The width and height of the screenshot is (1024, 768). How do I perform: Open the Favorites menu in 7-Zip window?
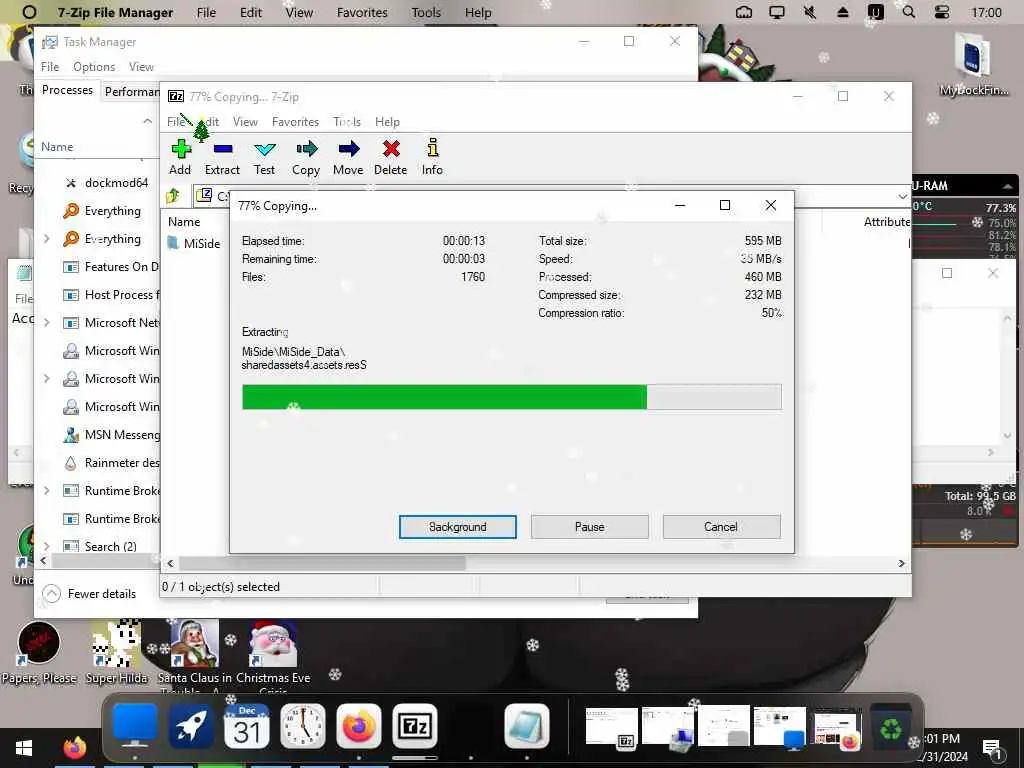[295, 121]
